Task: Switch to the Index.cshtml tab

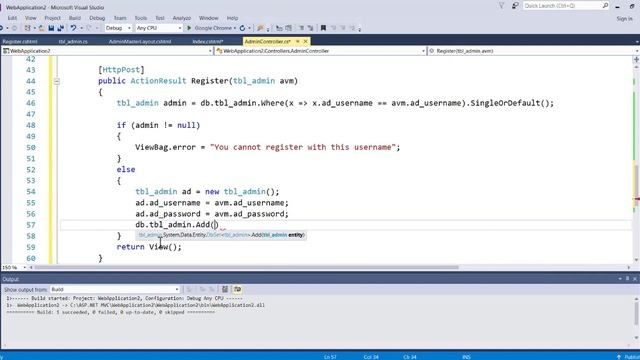Action: tap(208, 41)
